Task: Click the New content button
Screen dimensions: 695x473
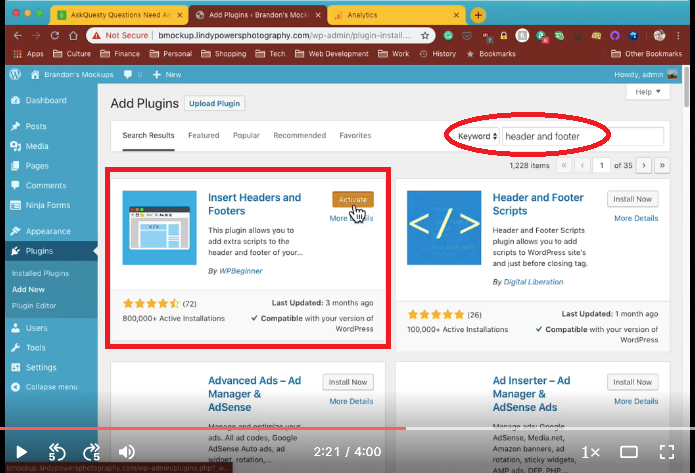Action: point(167,74)
